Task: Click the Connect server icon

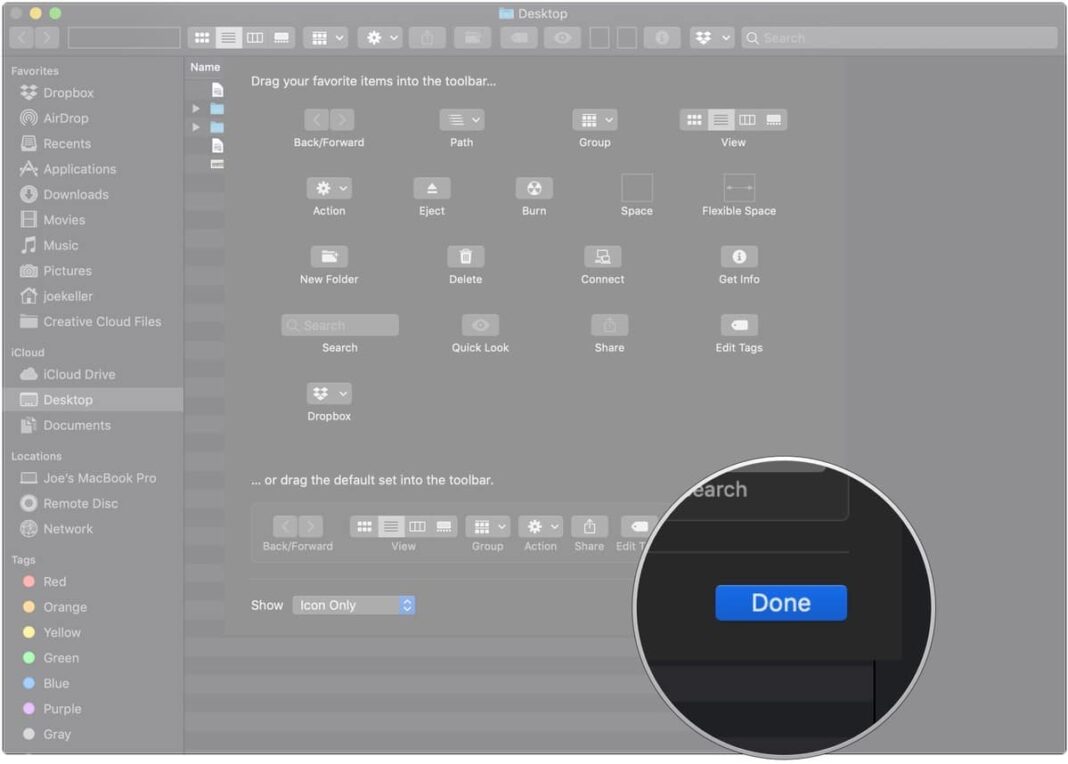Action: (x=601, y=256)
